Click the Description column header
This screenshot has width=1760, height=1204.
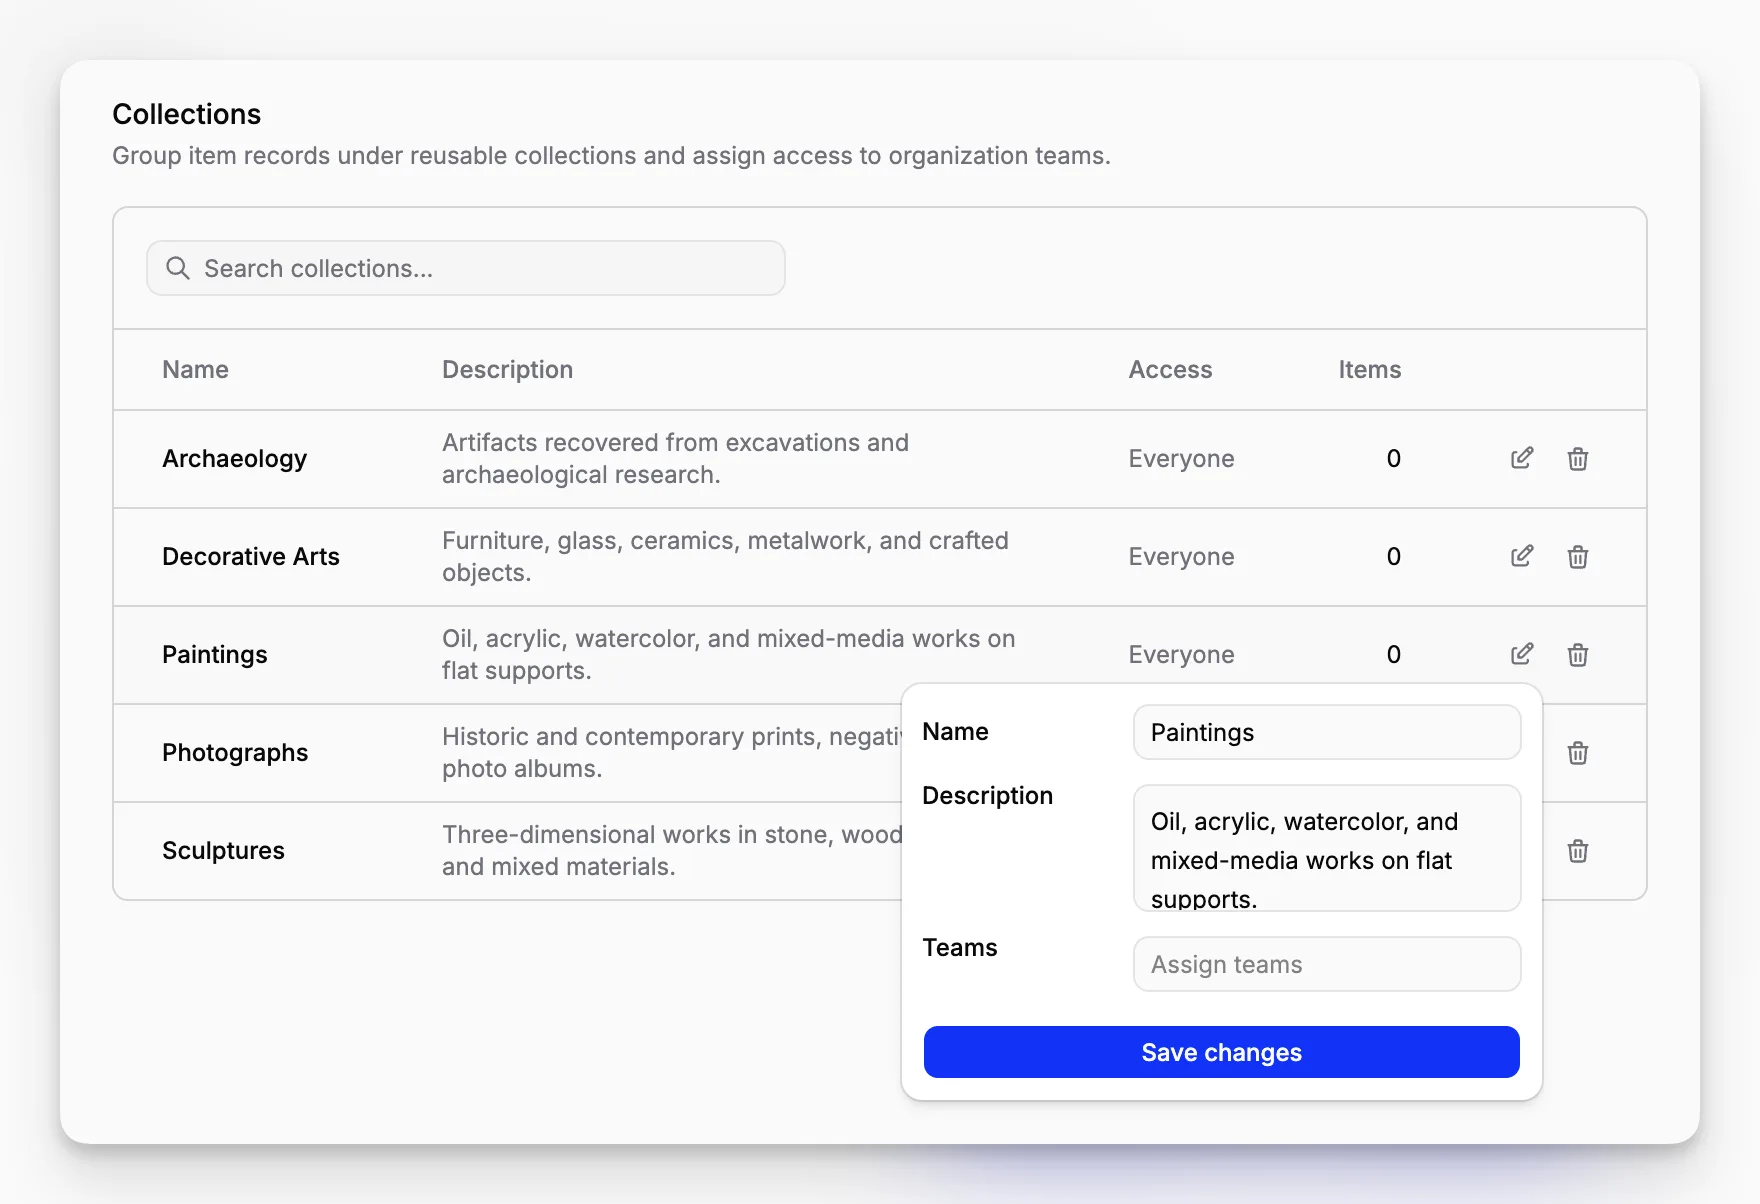pos(508,369)
